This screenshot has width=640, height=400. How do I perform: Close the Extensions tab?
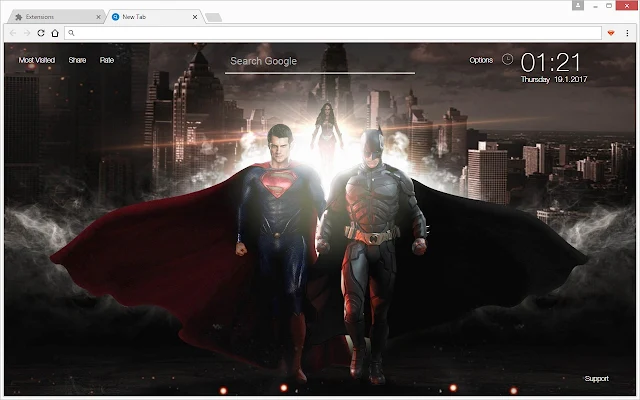[x=98, y=17]
